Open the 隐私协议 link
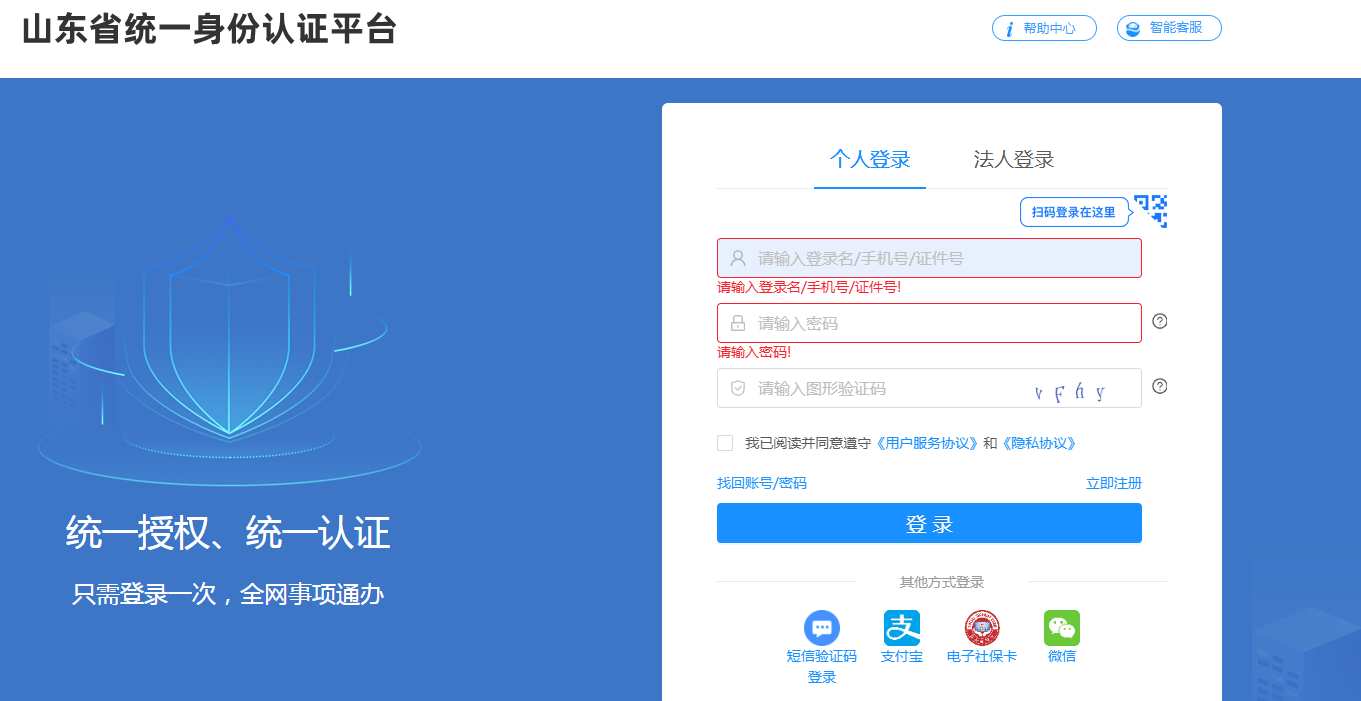The height and width of the screenshot is (701, 1361). click(x=1039, y=443)
